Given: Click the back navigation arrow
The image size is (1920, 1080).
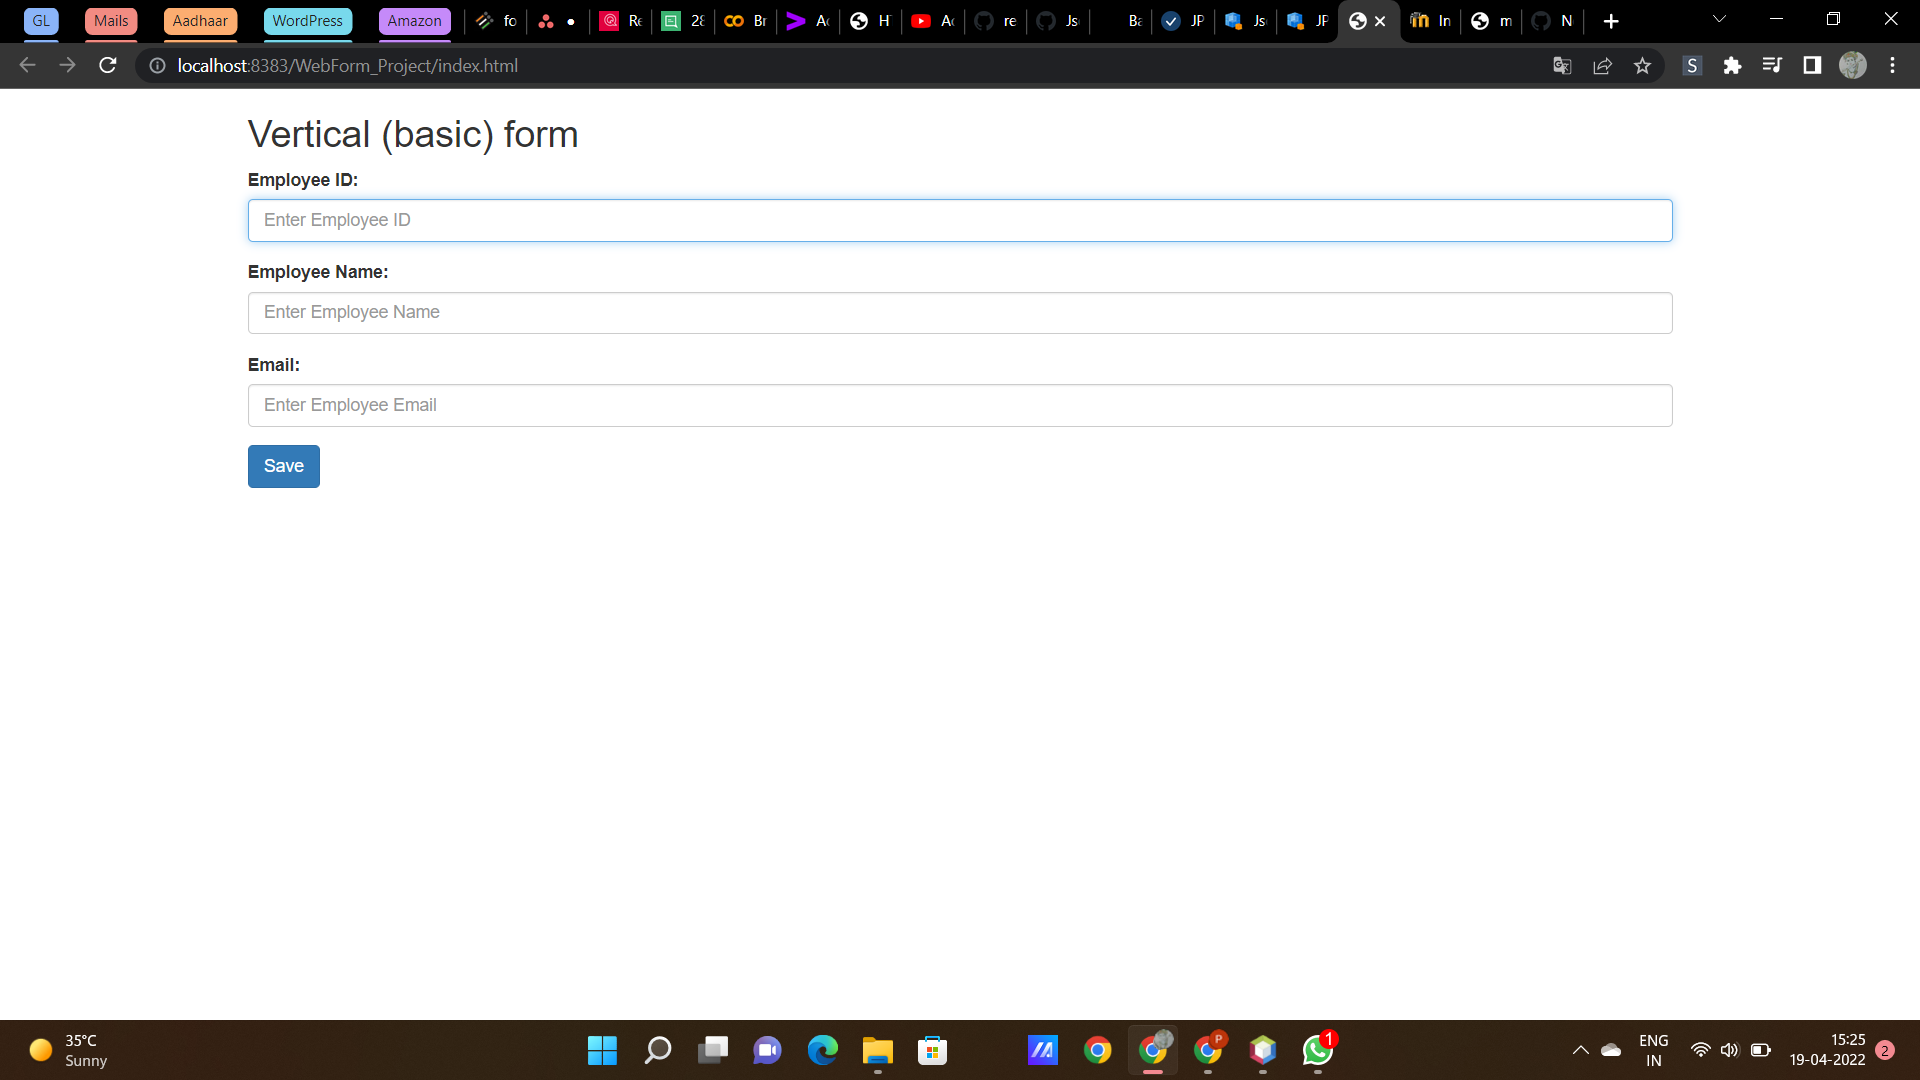Looking at the screenshot, I should [26, 65].
